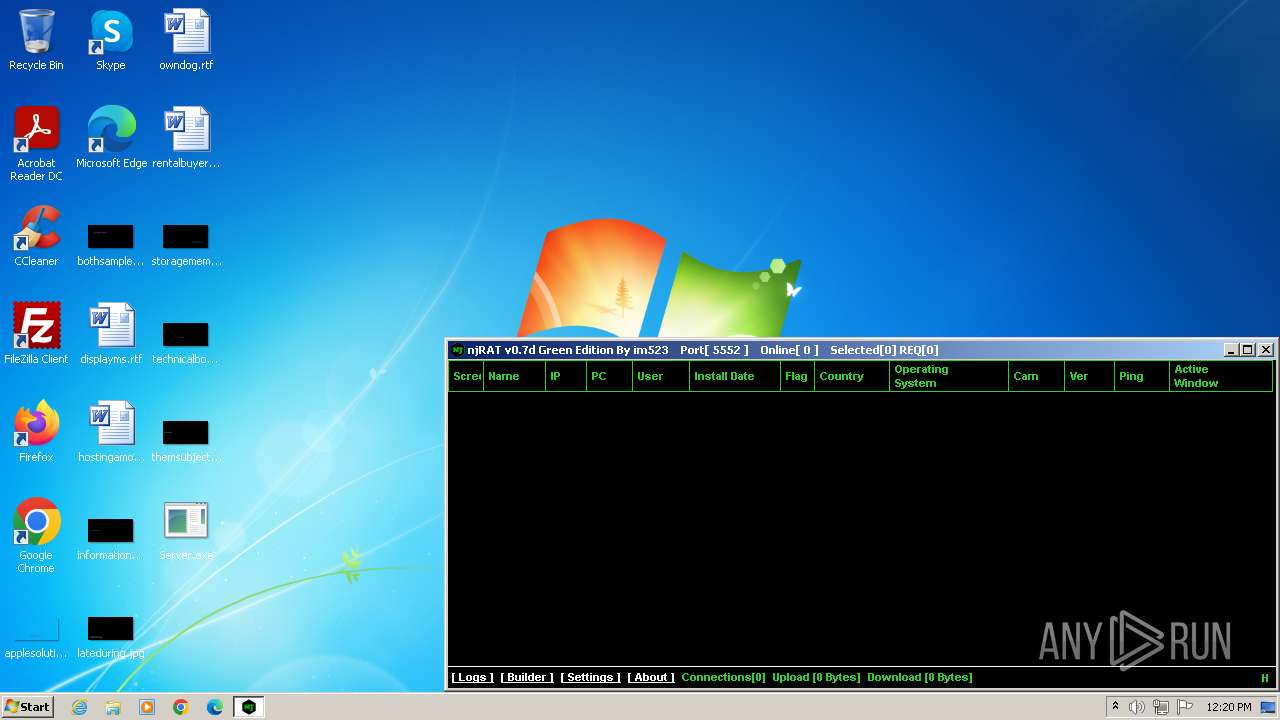The image size is (1280, 720).
Task: Sort by the Ver column header
Action: coord(1089,376)
